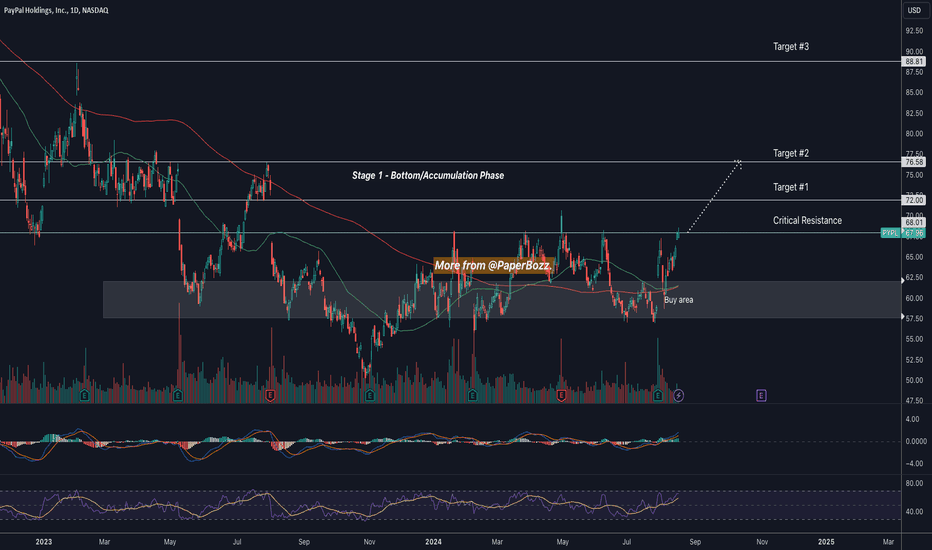Click the 92.50 value on price scale
This screenshot has height=550, width=932.
coord(914,30)
